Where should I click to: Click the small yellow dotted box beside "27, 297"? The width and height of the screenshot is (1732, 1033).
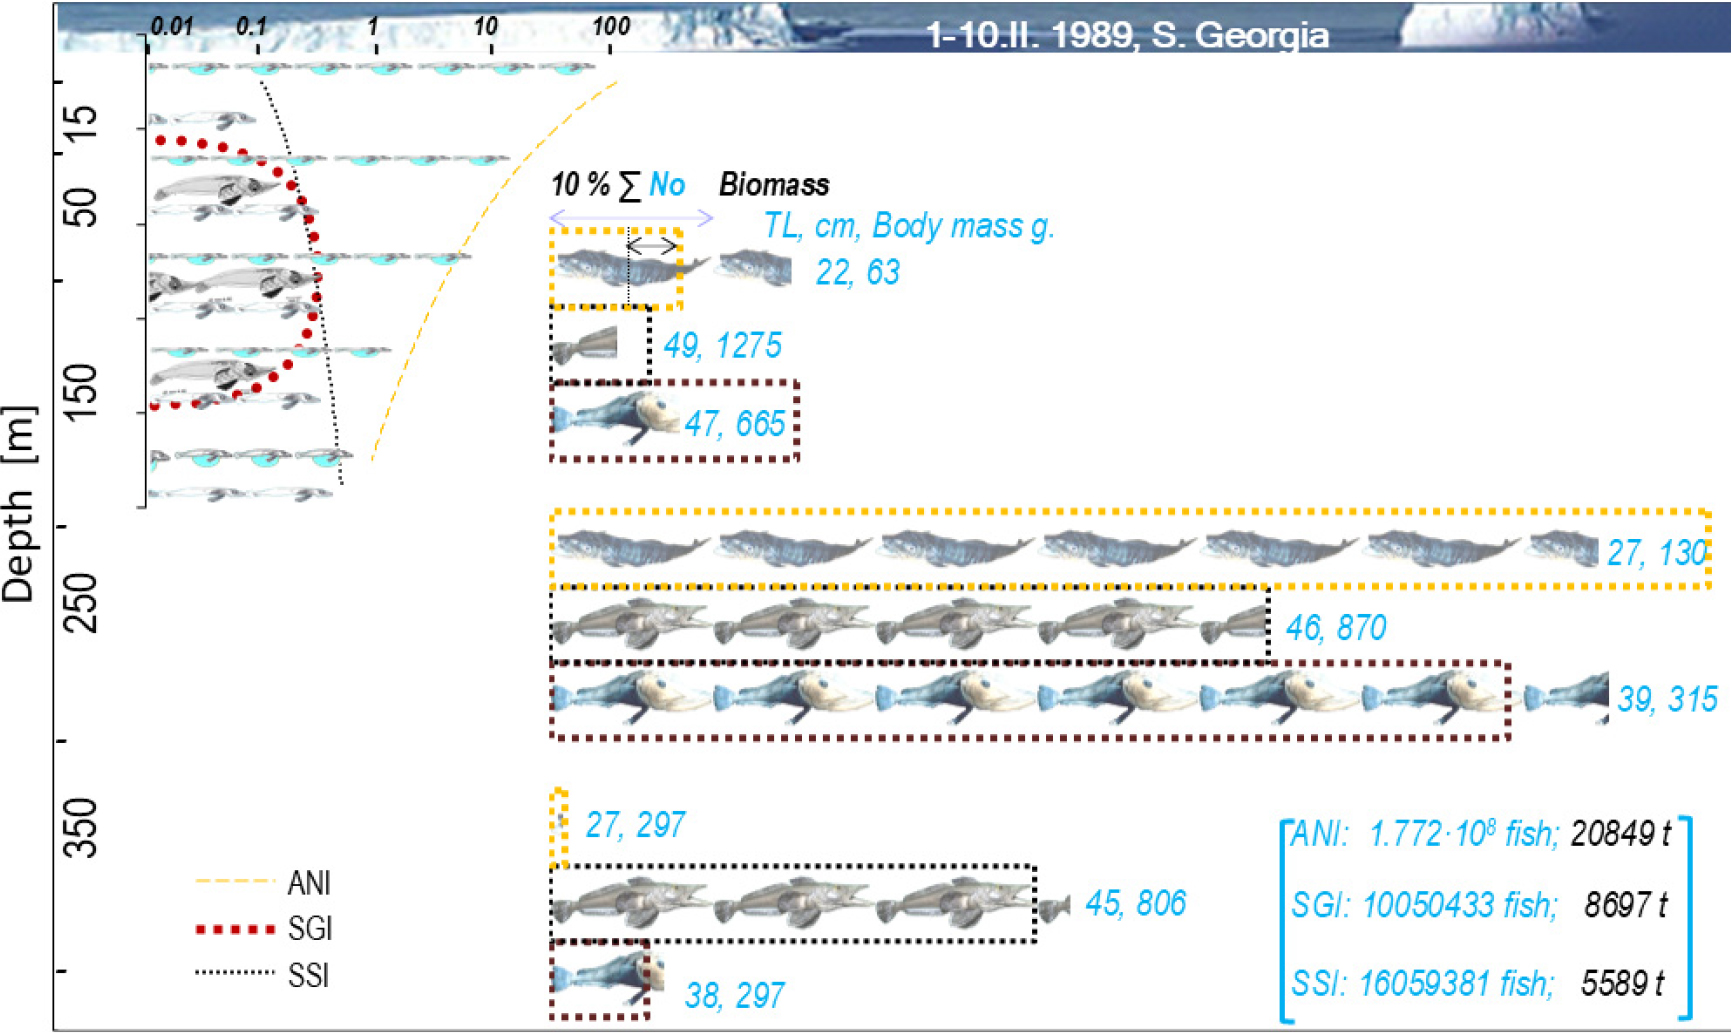[560, 828]
